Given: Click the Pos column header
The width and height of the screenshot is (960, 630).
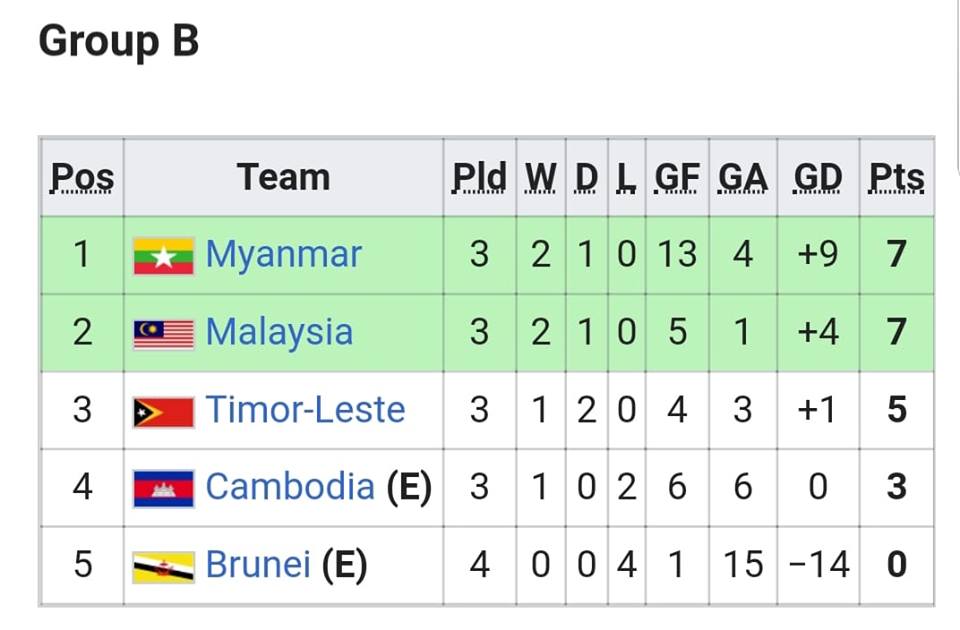Looking at the screenshot, I should point(82,178).
